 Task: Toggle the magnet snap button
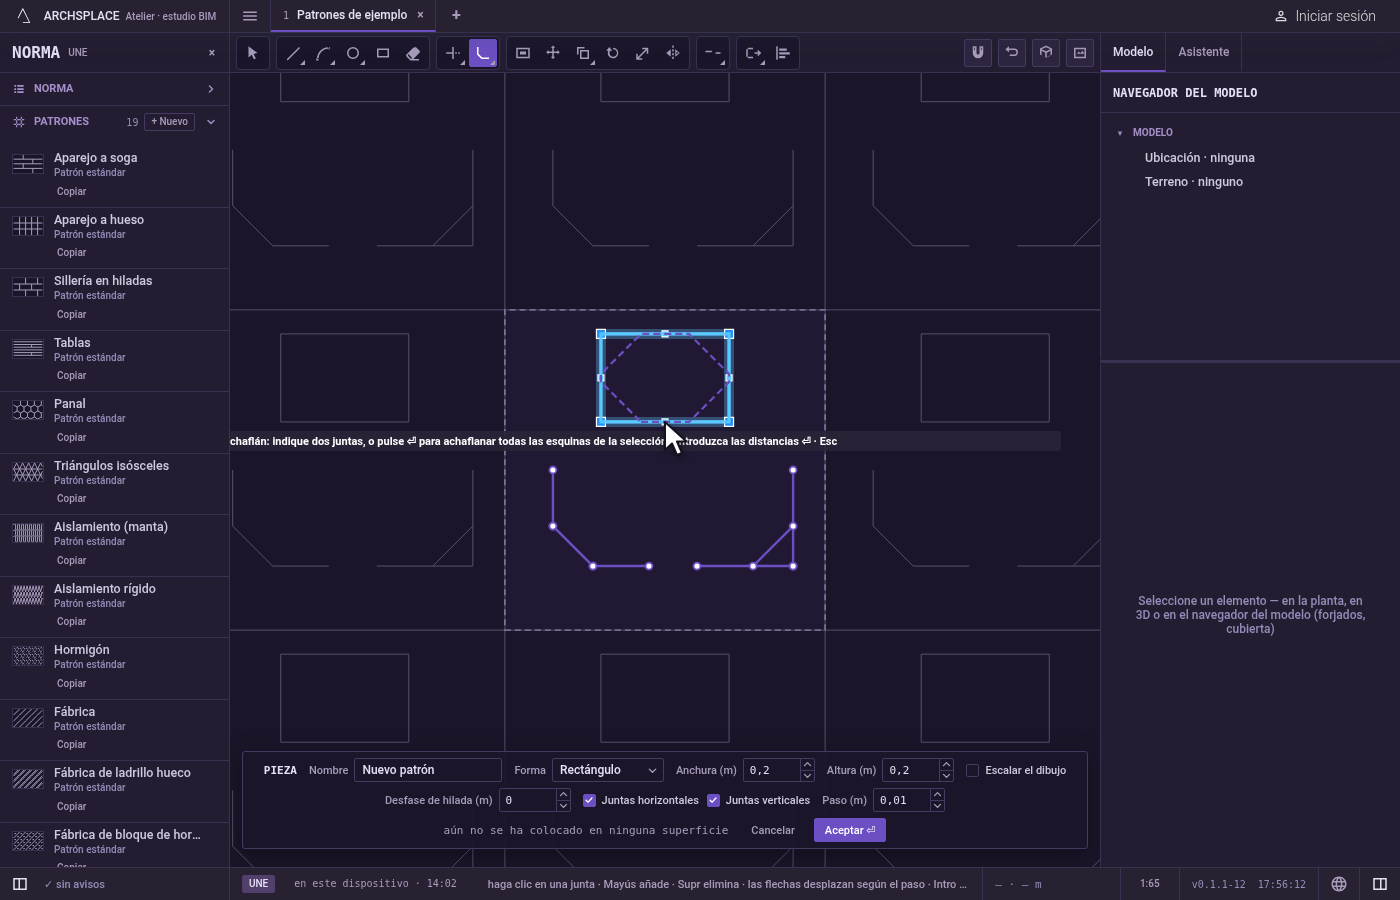tap(978, 53)
